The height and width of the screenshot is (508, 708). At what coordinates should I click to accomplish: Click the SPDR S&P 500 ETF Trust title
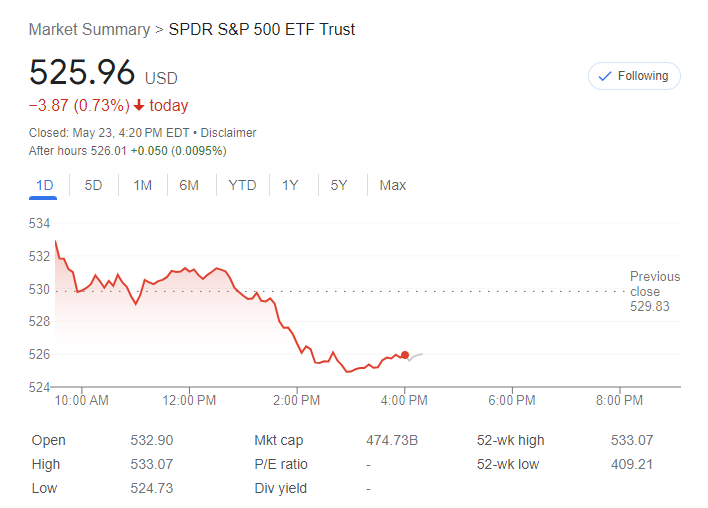[x=261, y=29]
